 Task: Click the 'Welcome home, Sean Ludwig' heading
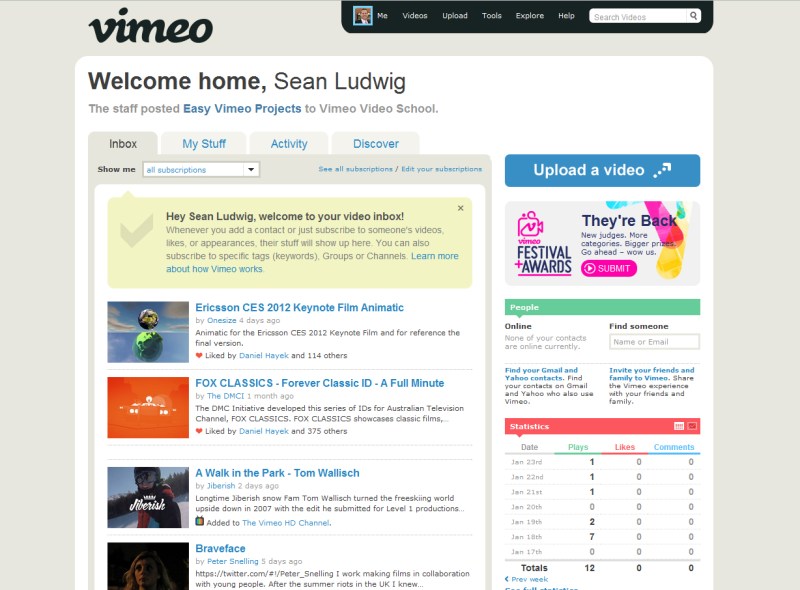pyautogui.click(x=247, y=81)
